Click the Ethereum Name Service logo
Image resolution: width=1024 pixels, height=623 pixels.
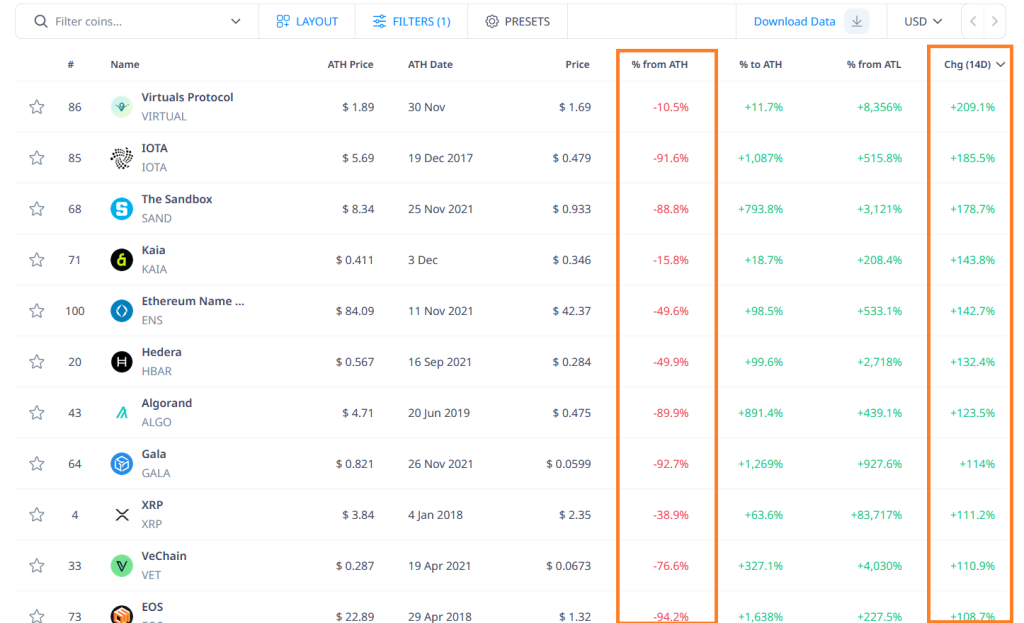tap(121, 310)
